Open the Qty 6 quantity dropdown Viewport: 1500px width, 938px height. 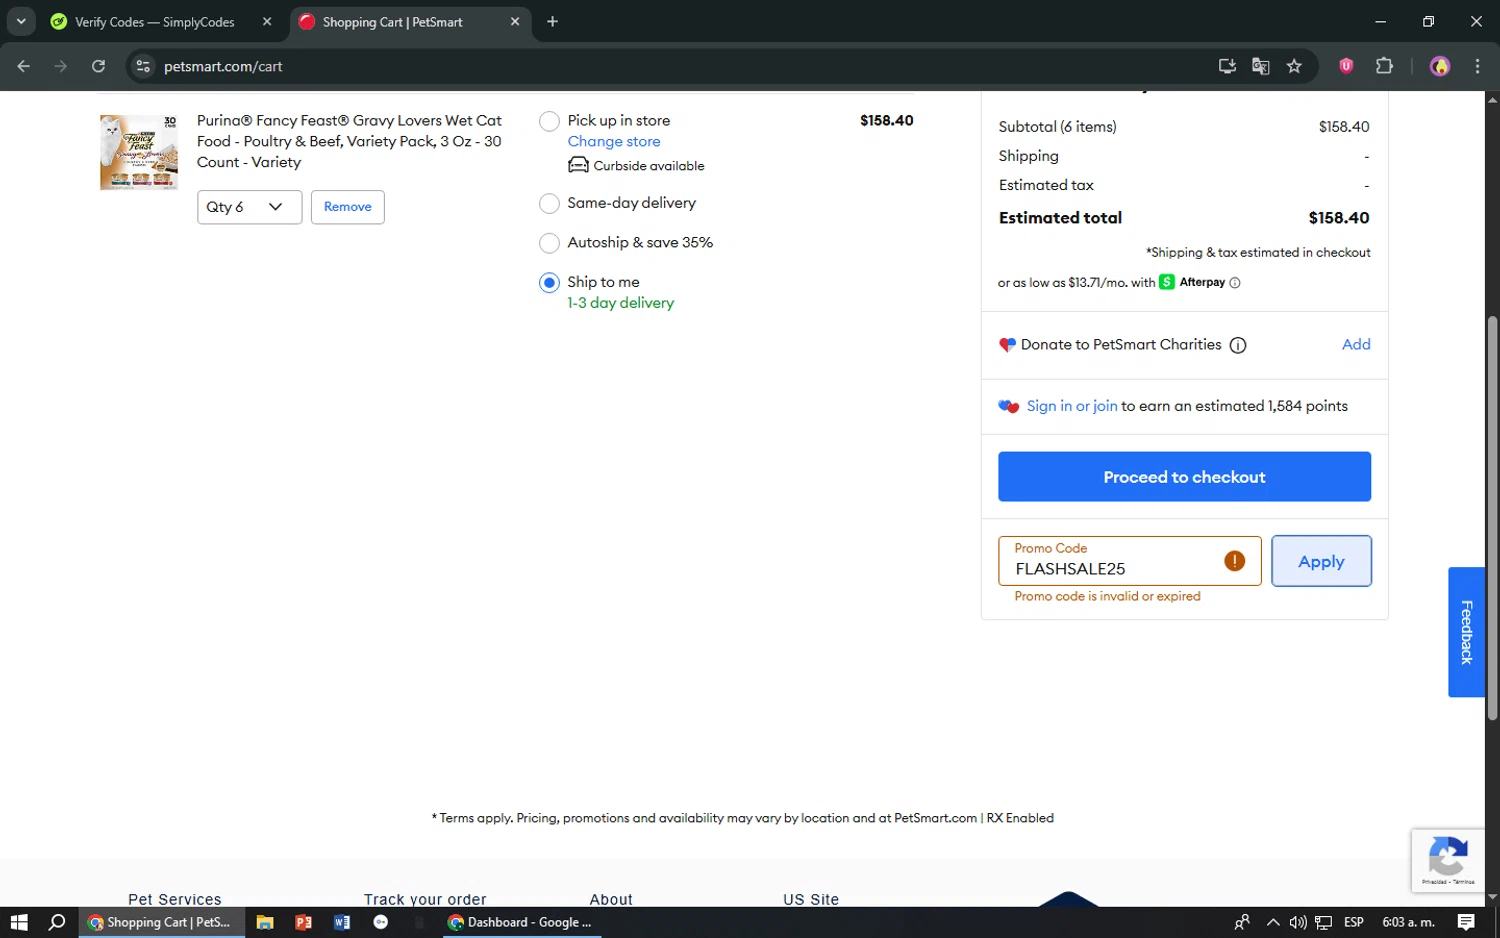(x=249, y=207)
